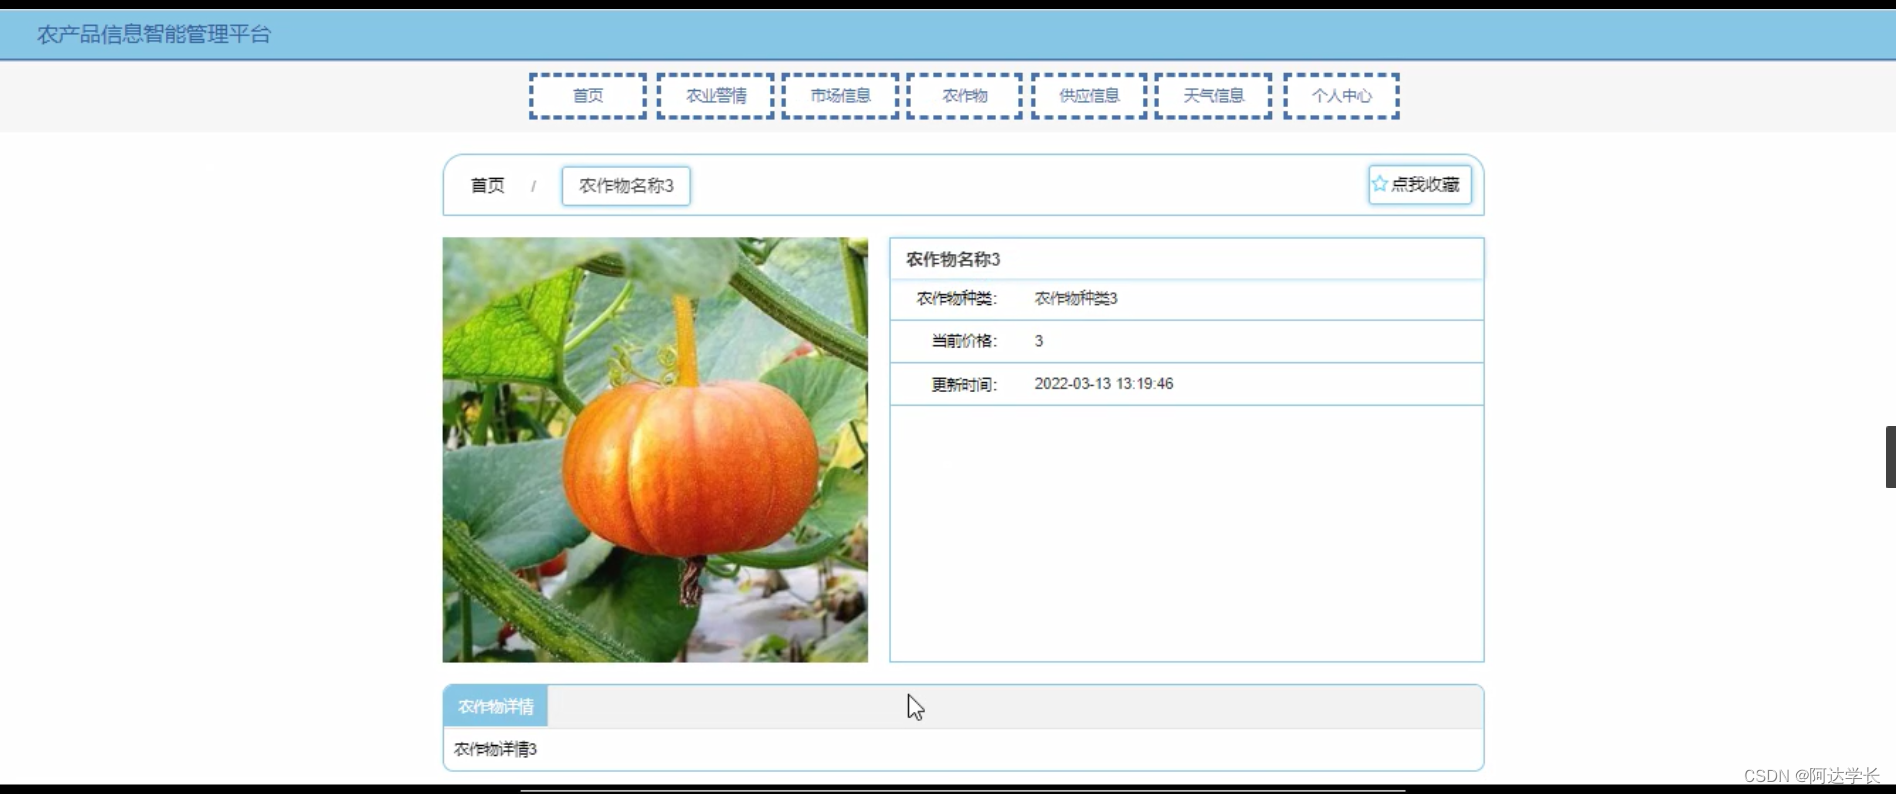
Task: Click the 农作物种类3 value
Action: 1076,298
